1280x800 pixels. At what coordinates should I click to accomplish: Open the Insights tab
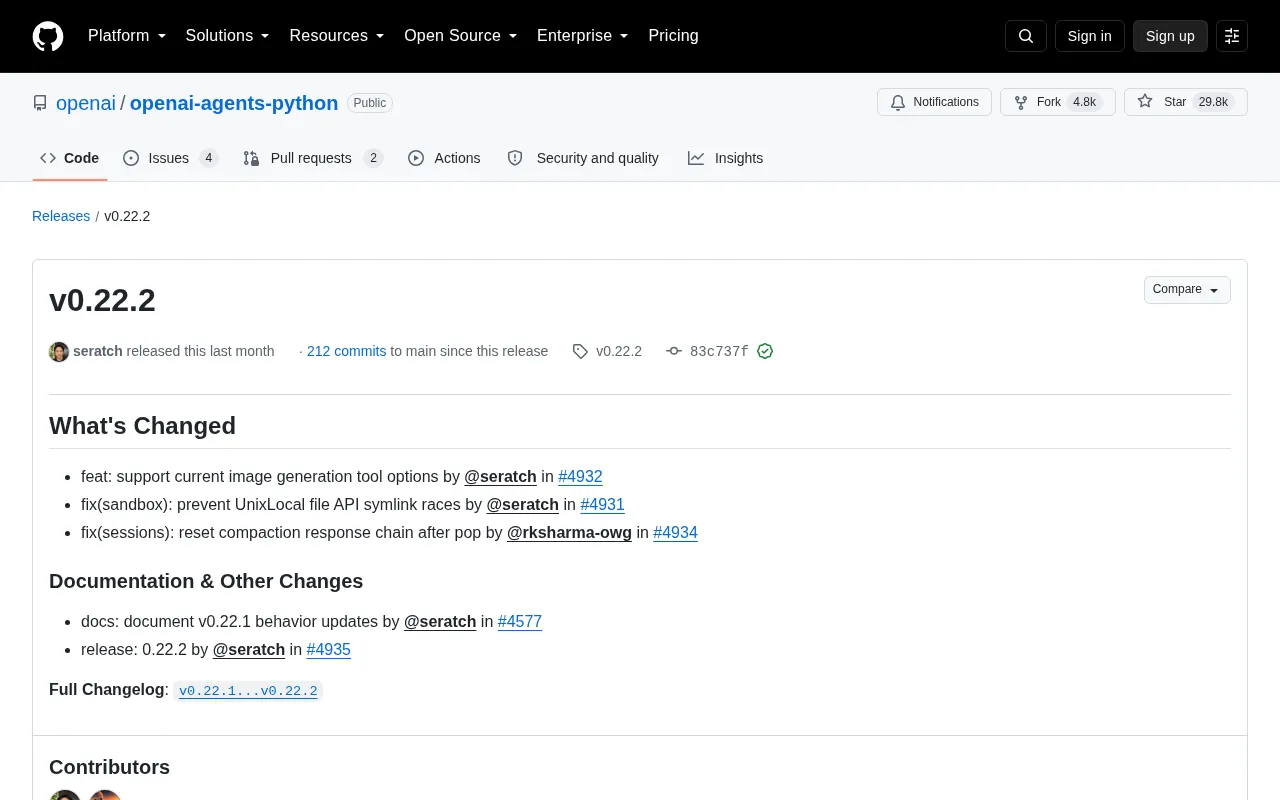tap(726, 158)
